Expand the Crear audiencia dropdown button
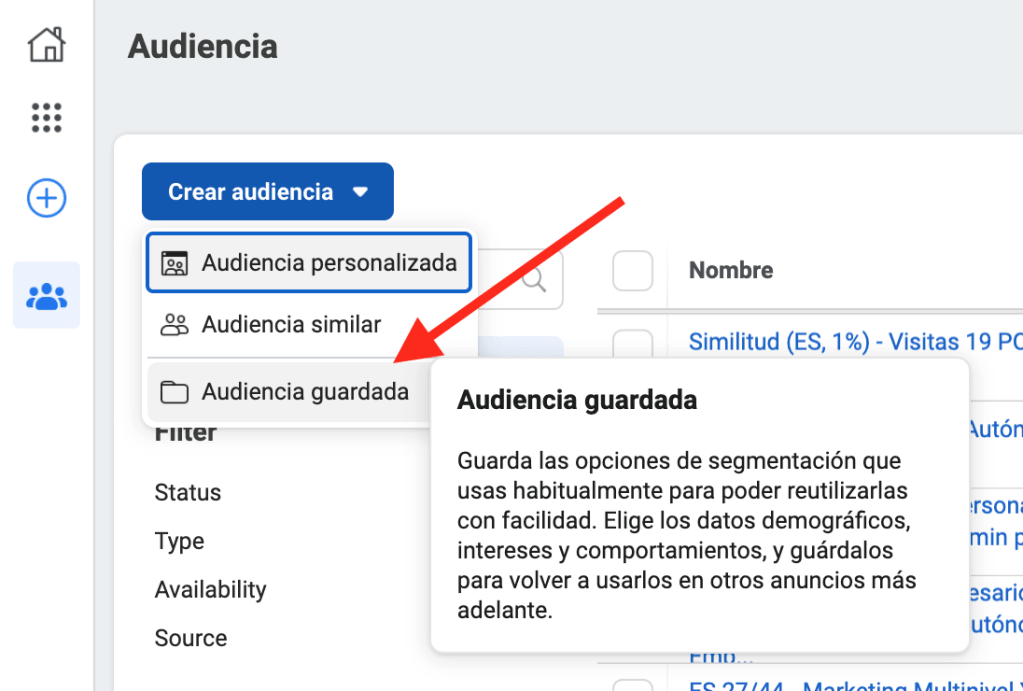 point(267,191)
